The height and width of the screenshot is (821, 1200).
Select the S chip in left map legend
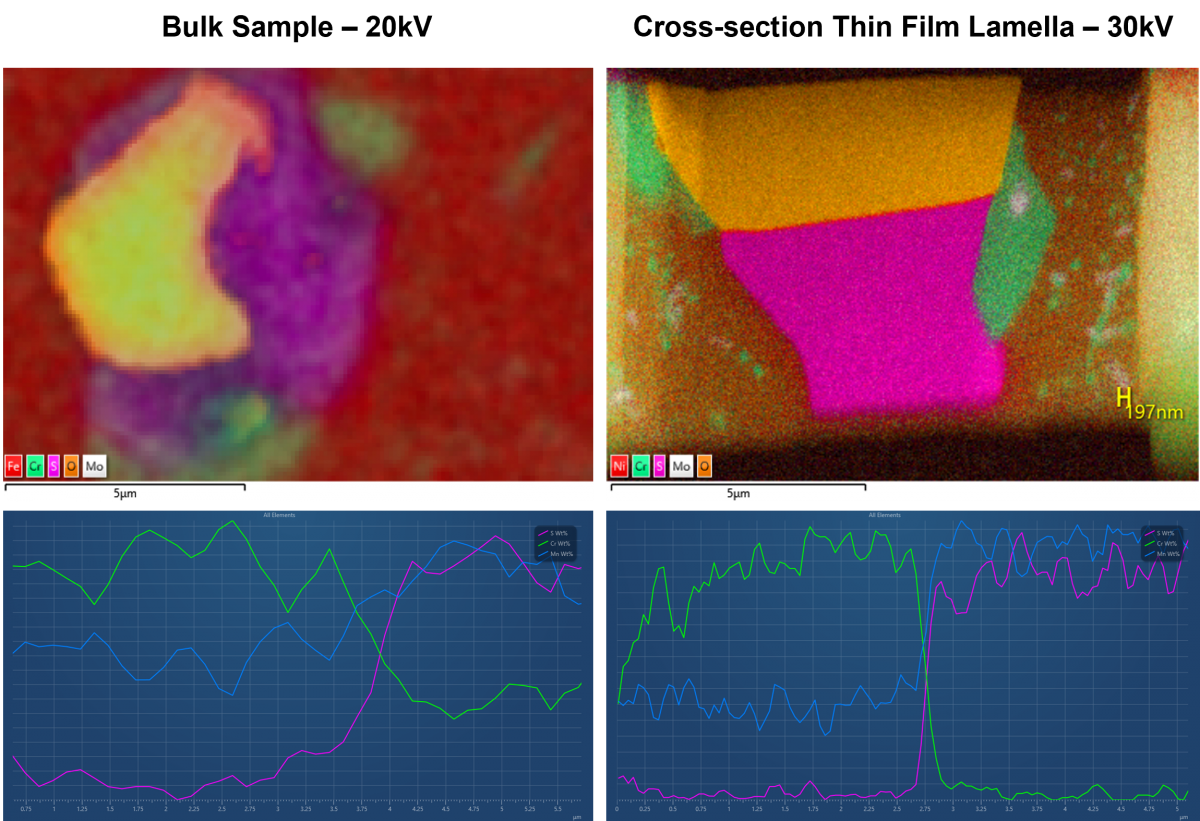point(52,466)
